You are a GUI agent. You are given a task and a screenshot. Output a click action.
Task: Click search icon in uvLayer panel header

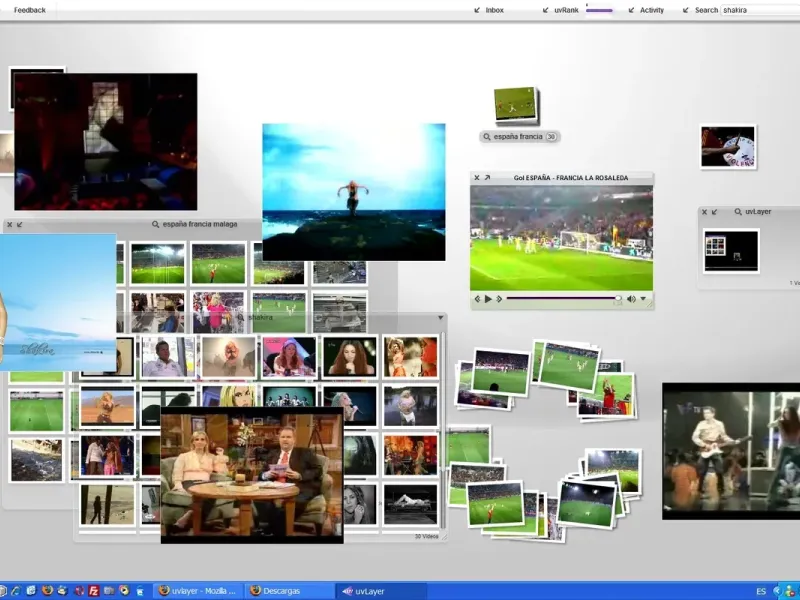point(737,212)
